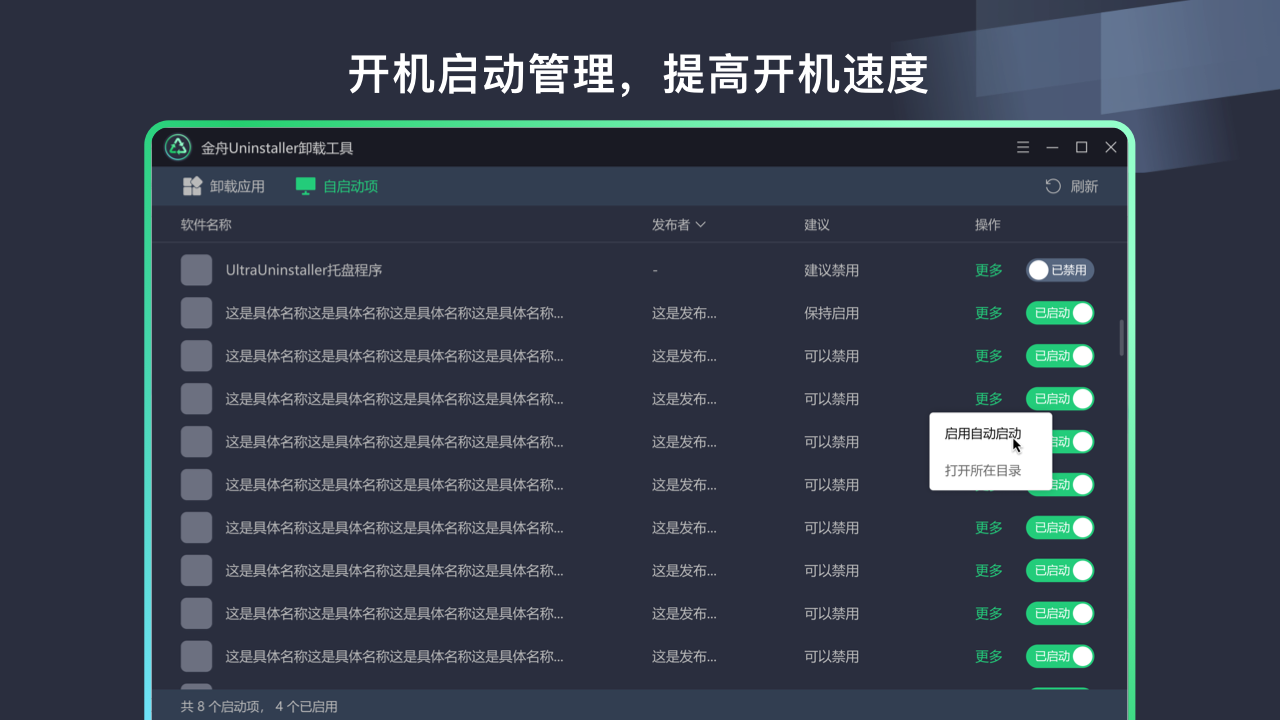Image resolution: width=1280 pixels, height=720 pixels.
Task: Click the circular refresh arrow icon
Action: pyautogui.click(x=1051, y=186)
